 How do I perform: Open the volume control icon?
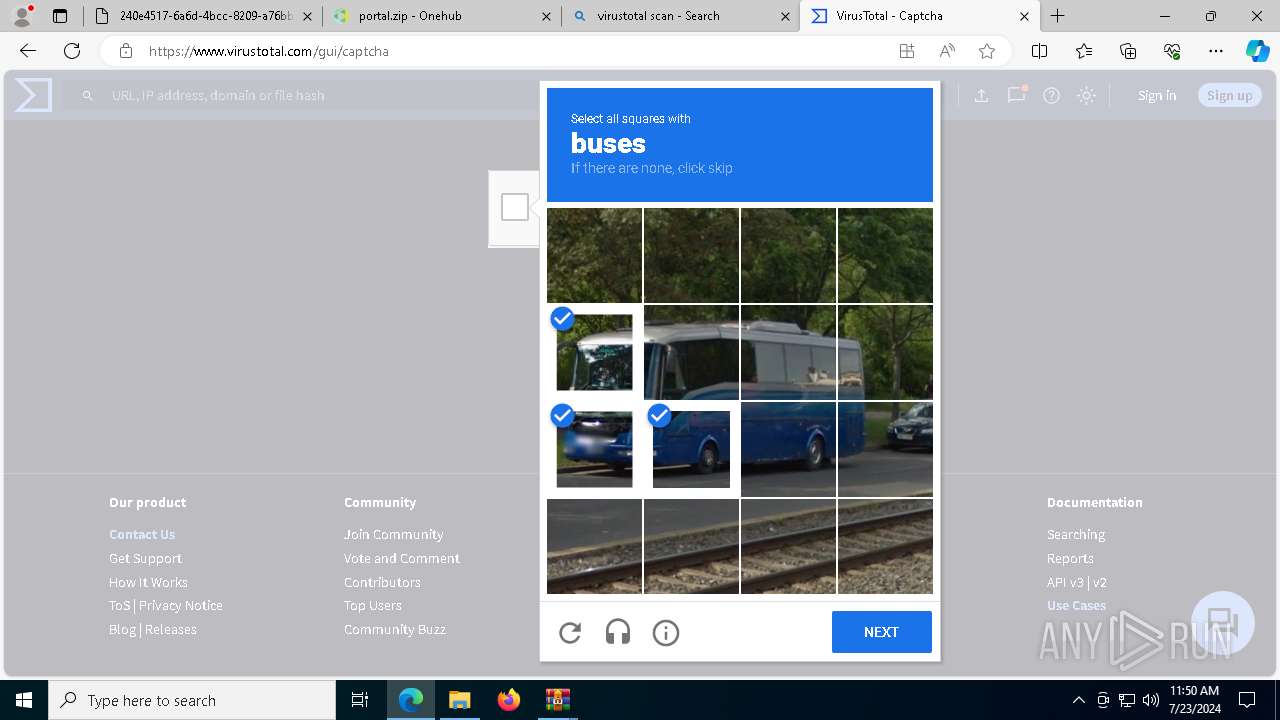(x=1151, y=700)
